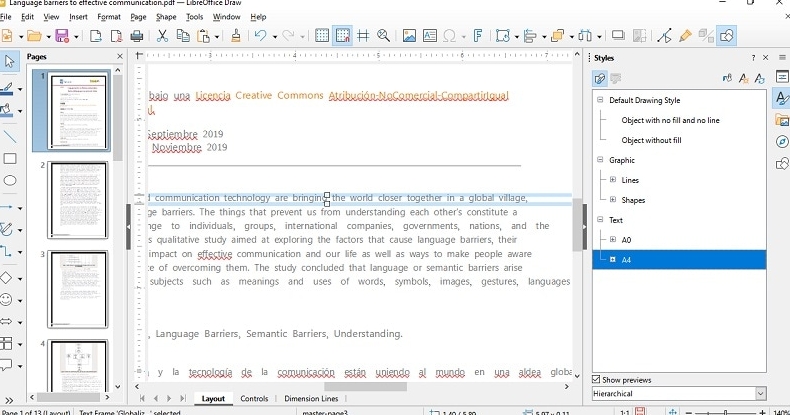Select 'Object without fill' style
The image size is (790, 415).
651,140
